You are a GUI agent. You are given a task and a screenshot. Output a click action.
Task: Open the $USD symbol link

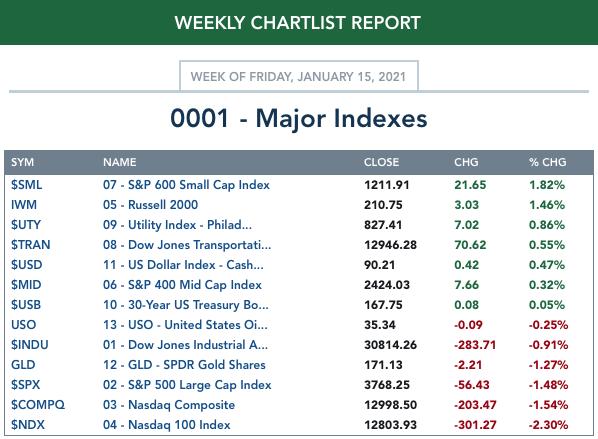[x=26, y=265]
